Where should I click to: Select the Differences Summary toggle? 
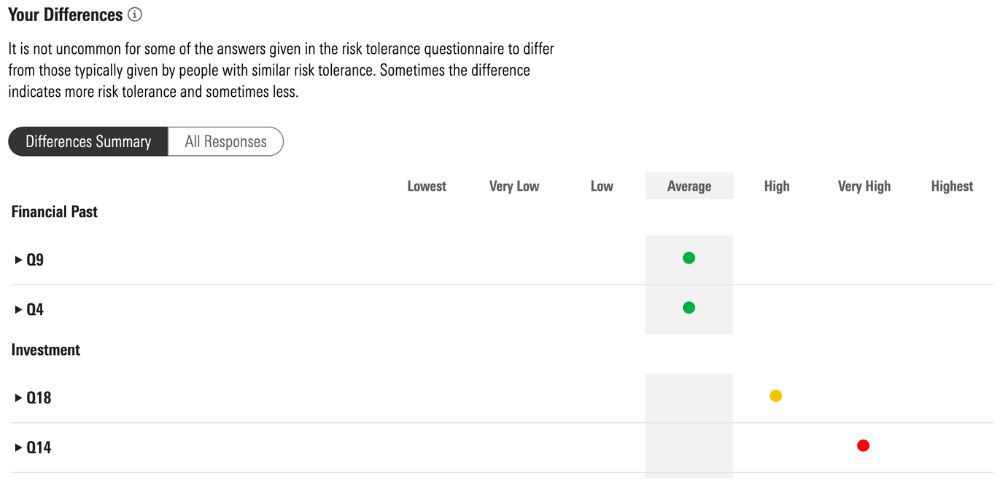pyautogui.click(x=88, y=142)
